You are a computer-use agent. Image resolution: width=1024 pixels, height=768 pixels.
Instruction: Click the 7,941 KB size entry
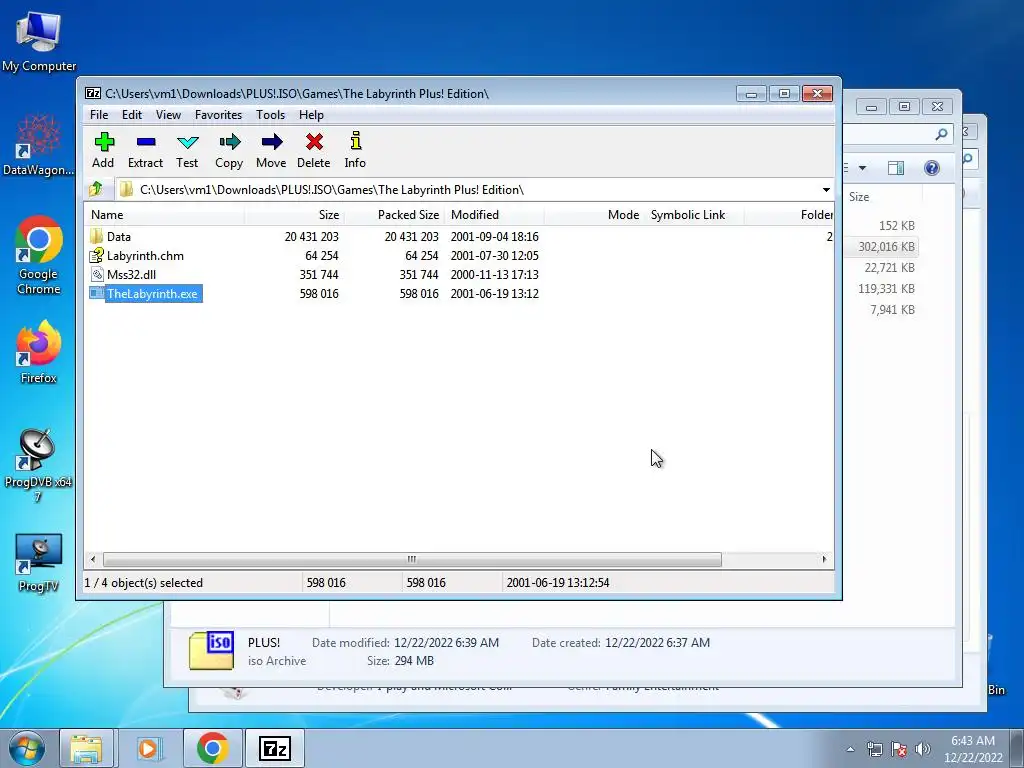pyautogui.click(x=892, y=310)
